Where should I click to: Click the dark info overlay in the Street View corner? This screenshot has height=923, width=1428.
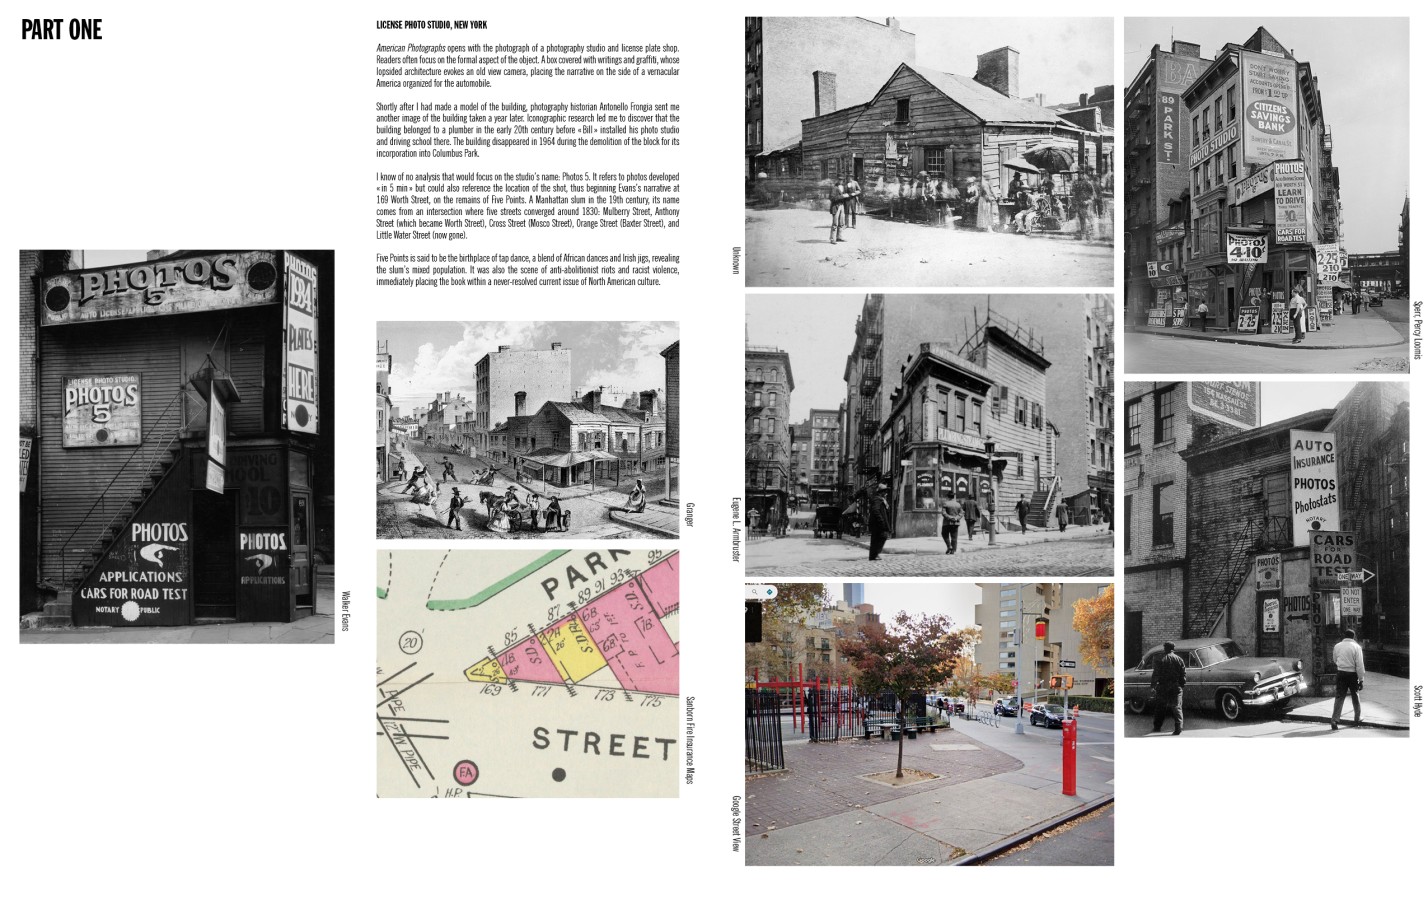click(x=751, y=622)
